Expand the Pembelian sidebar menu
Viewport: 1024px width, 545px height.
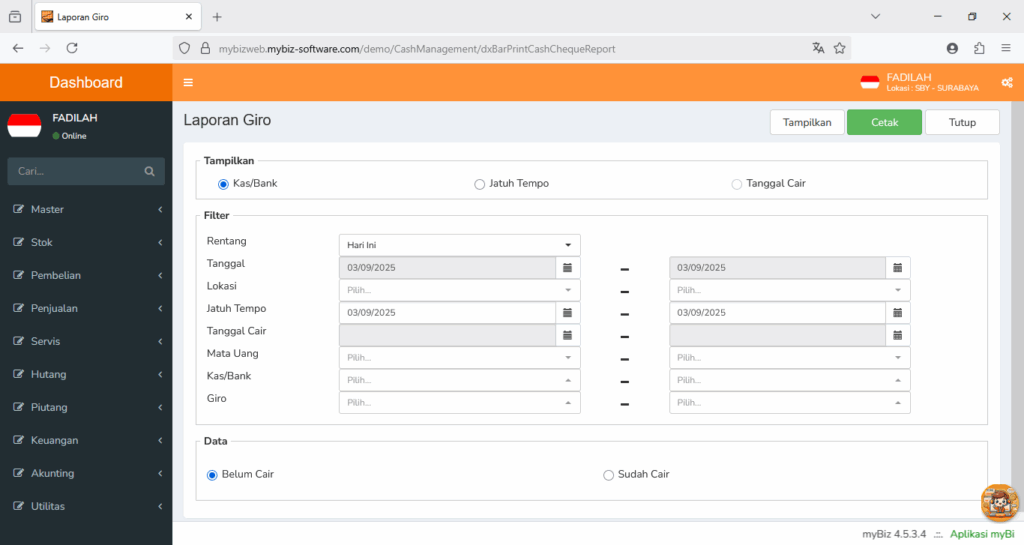point(86,275)
